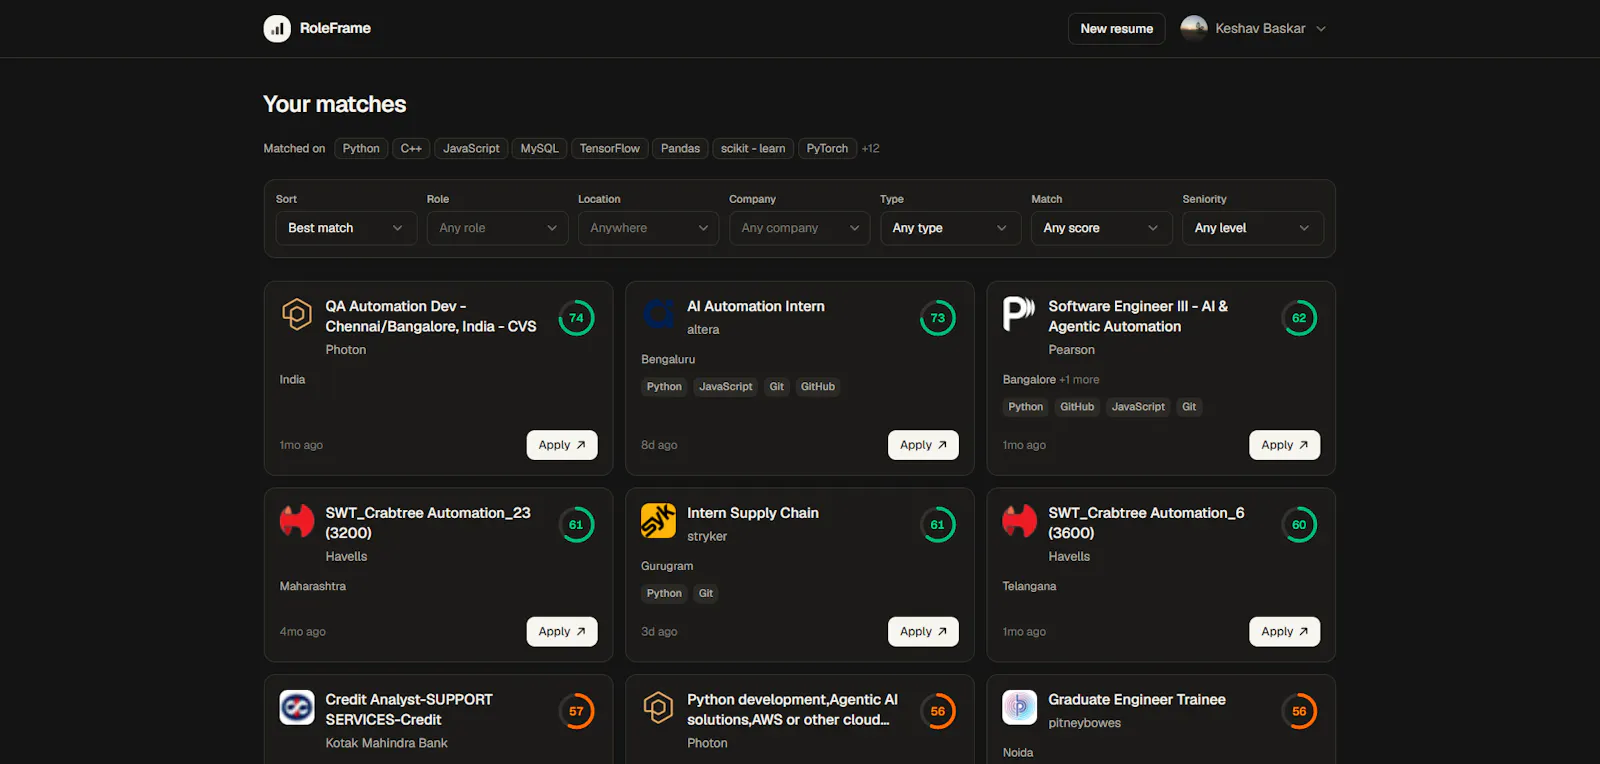The image size is (1600, 764).
Task: Click the PyTorch matched skill tag
Action: pyautogui.click(x=827, y=149)
